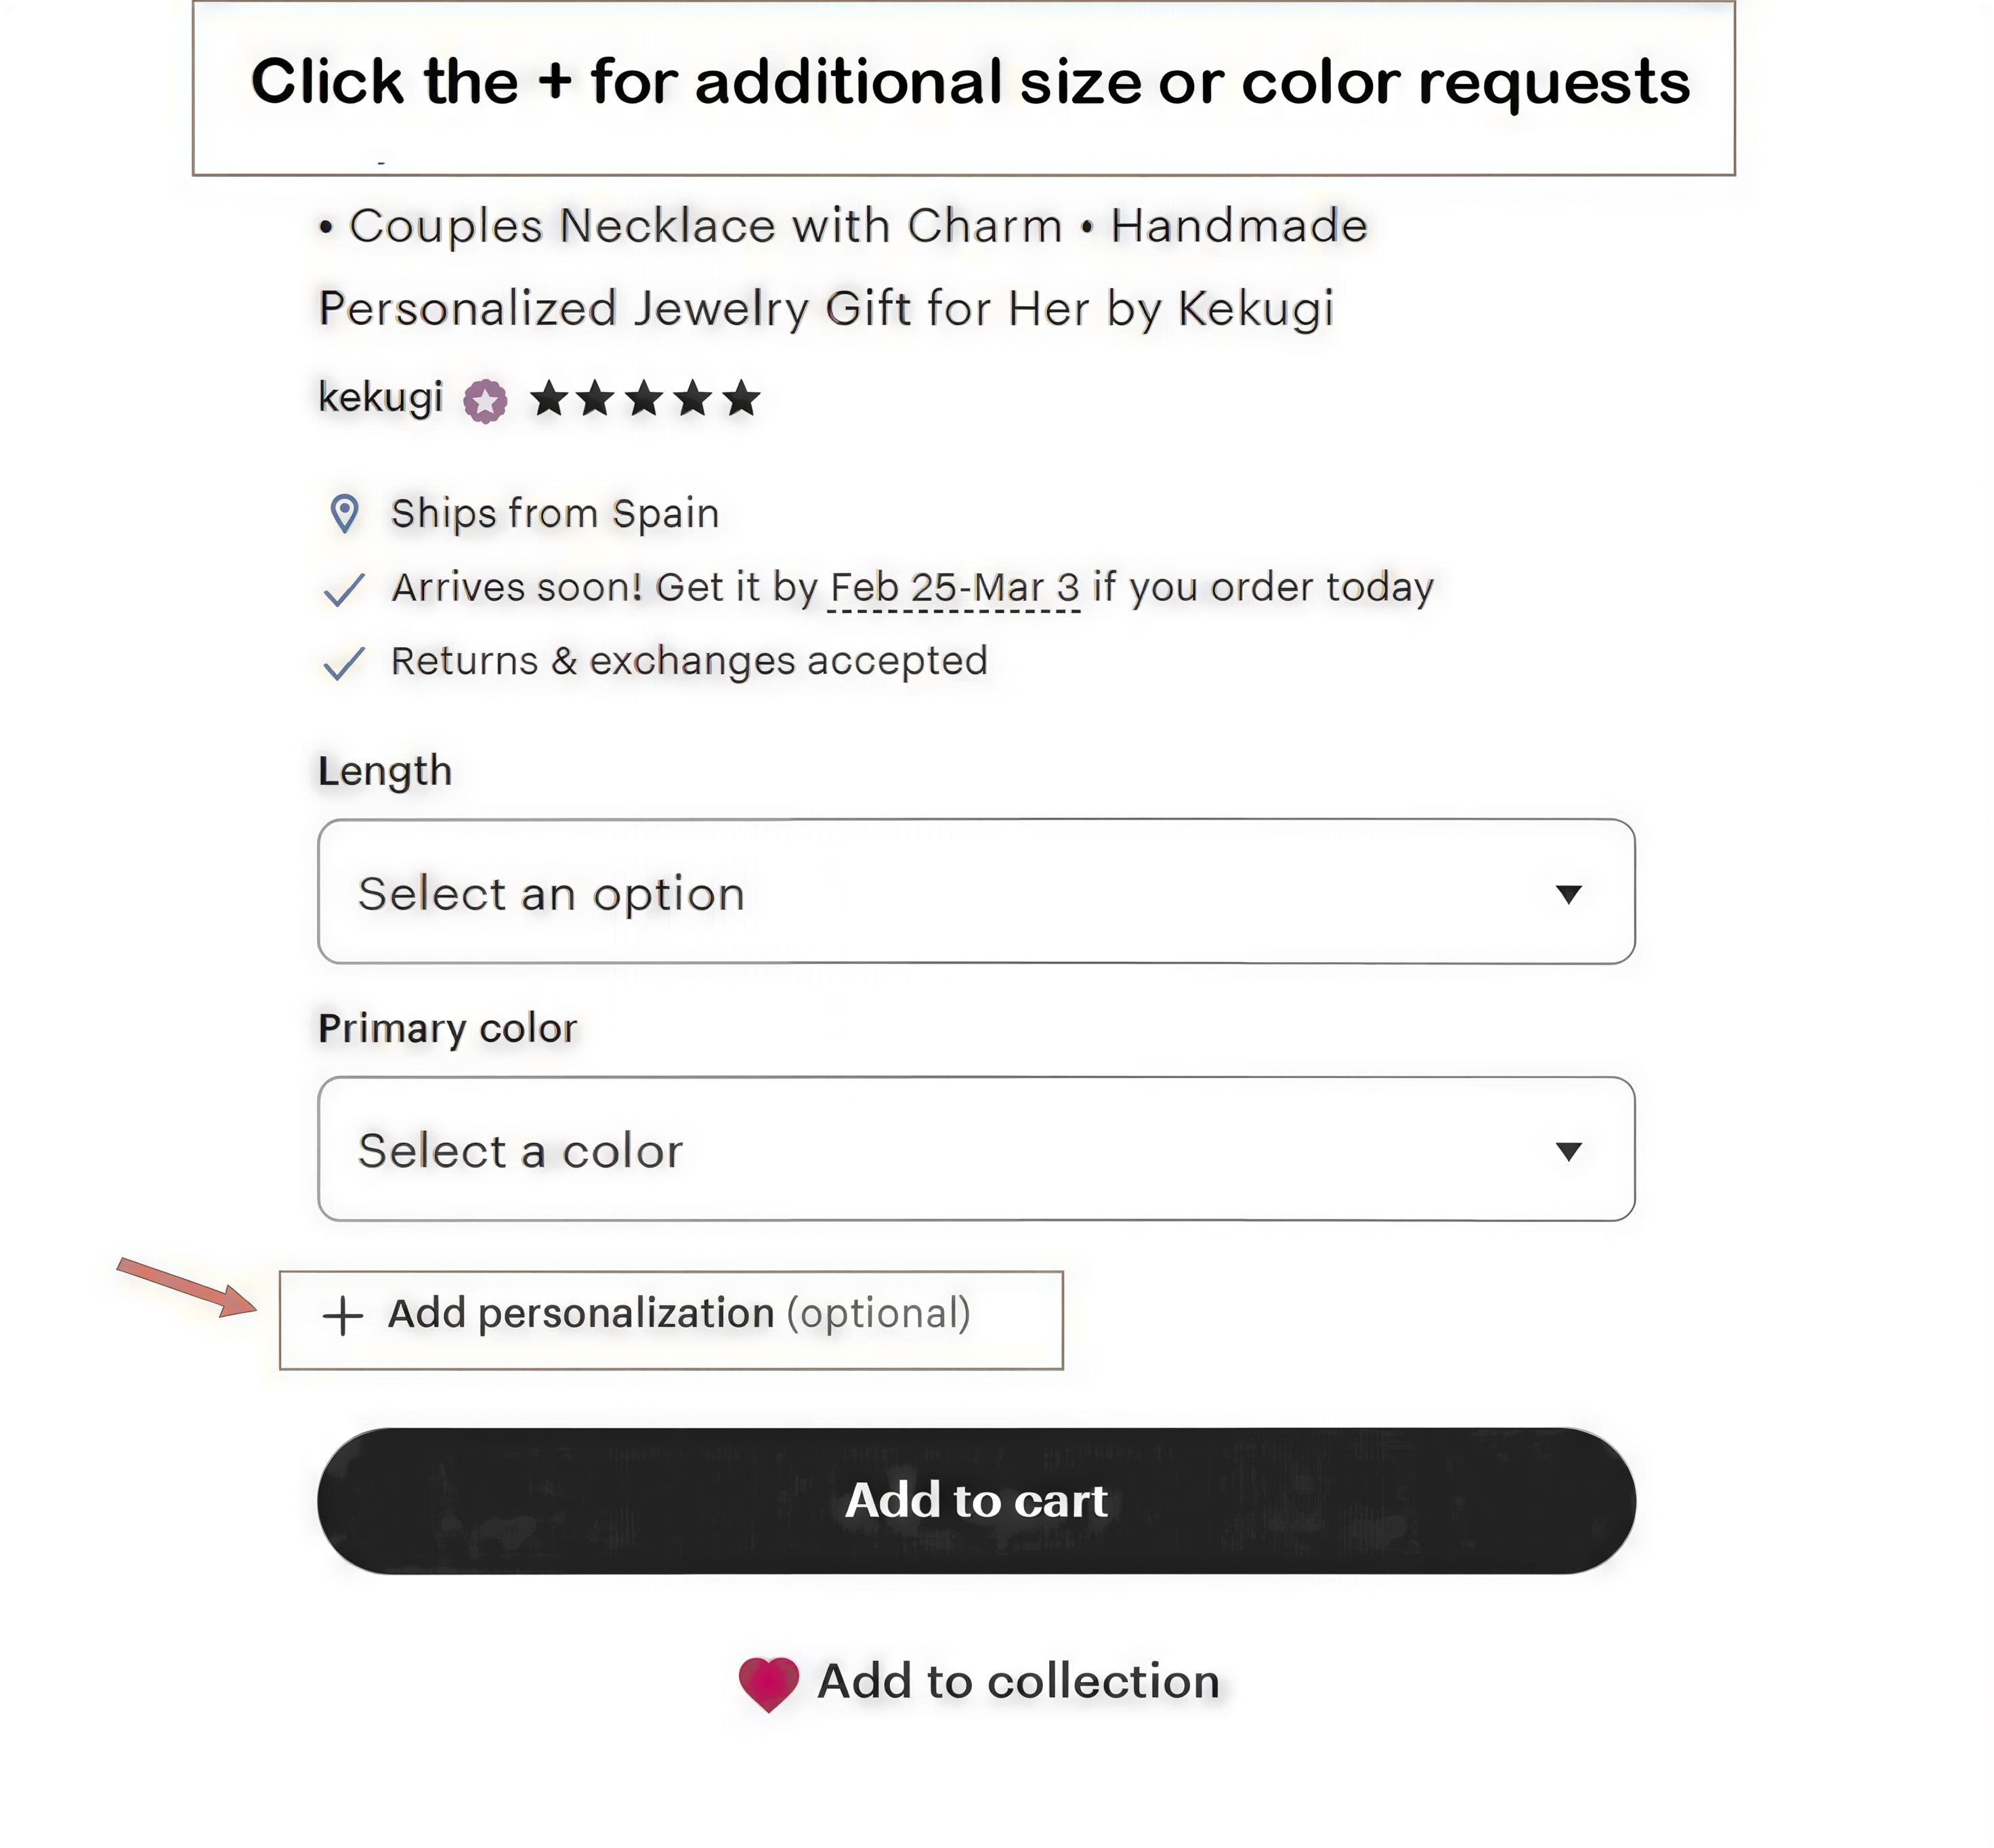Open the Length dropdown arrow

1568,894
